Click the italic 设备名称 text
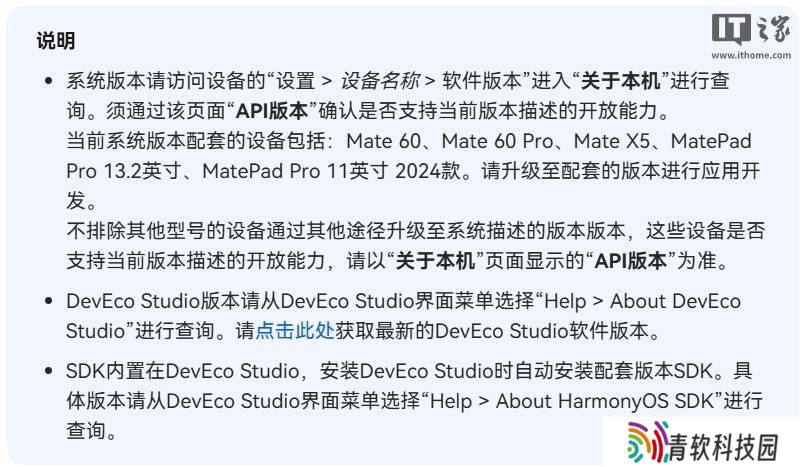803x467 pixels. click(x=379, y=81)
